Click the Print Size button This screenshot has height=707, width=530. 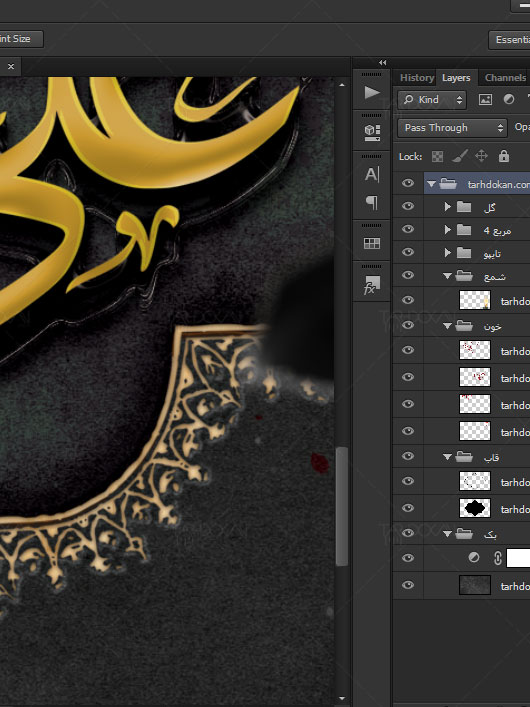20,39
